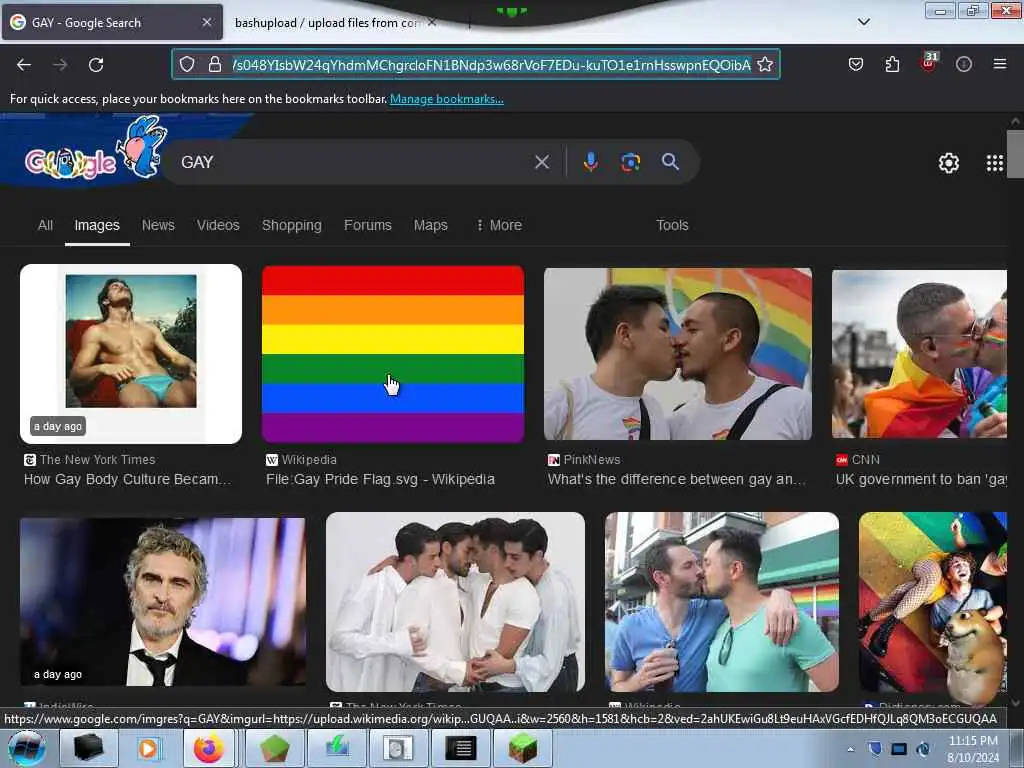This screenshot has height=768, width=1024.
Task: Open the black folder taskbar icon
Action: 88,748
